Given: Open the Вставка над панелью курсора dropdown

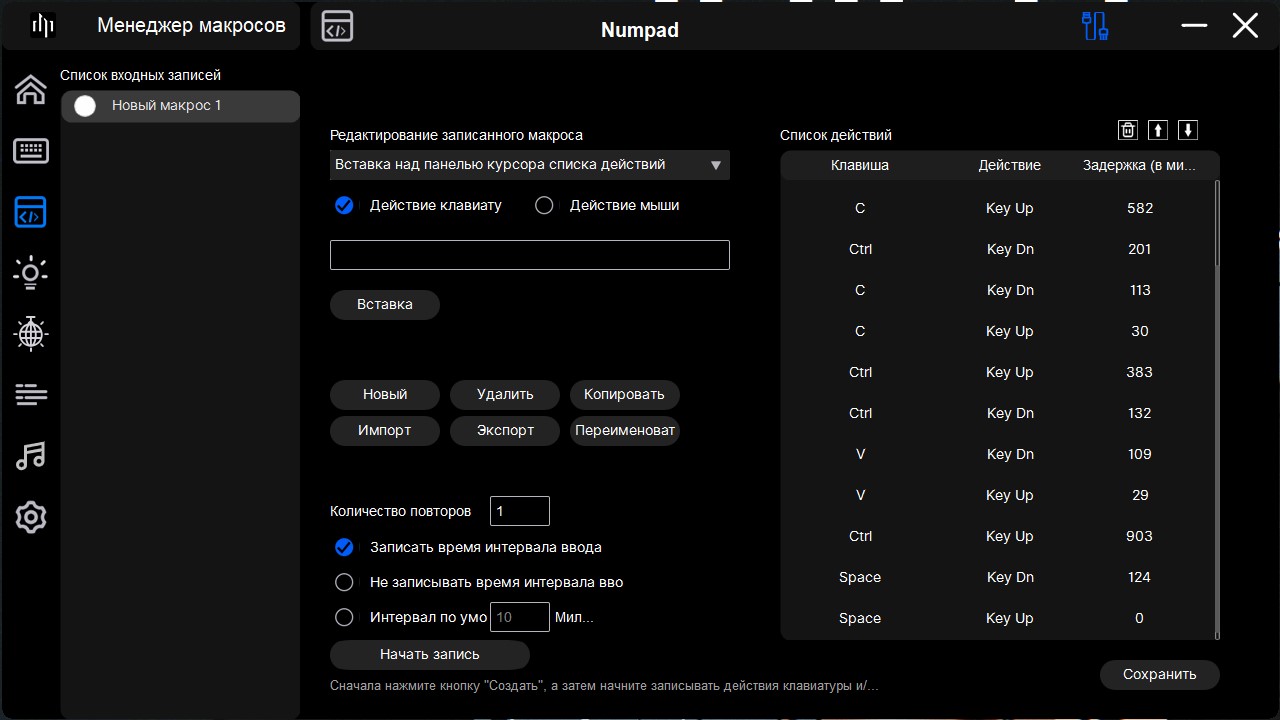Looking at the screenshot, I should [530, 165].
